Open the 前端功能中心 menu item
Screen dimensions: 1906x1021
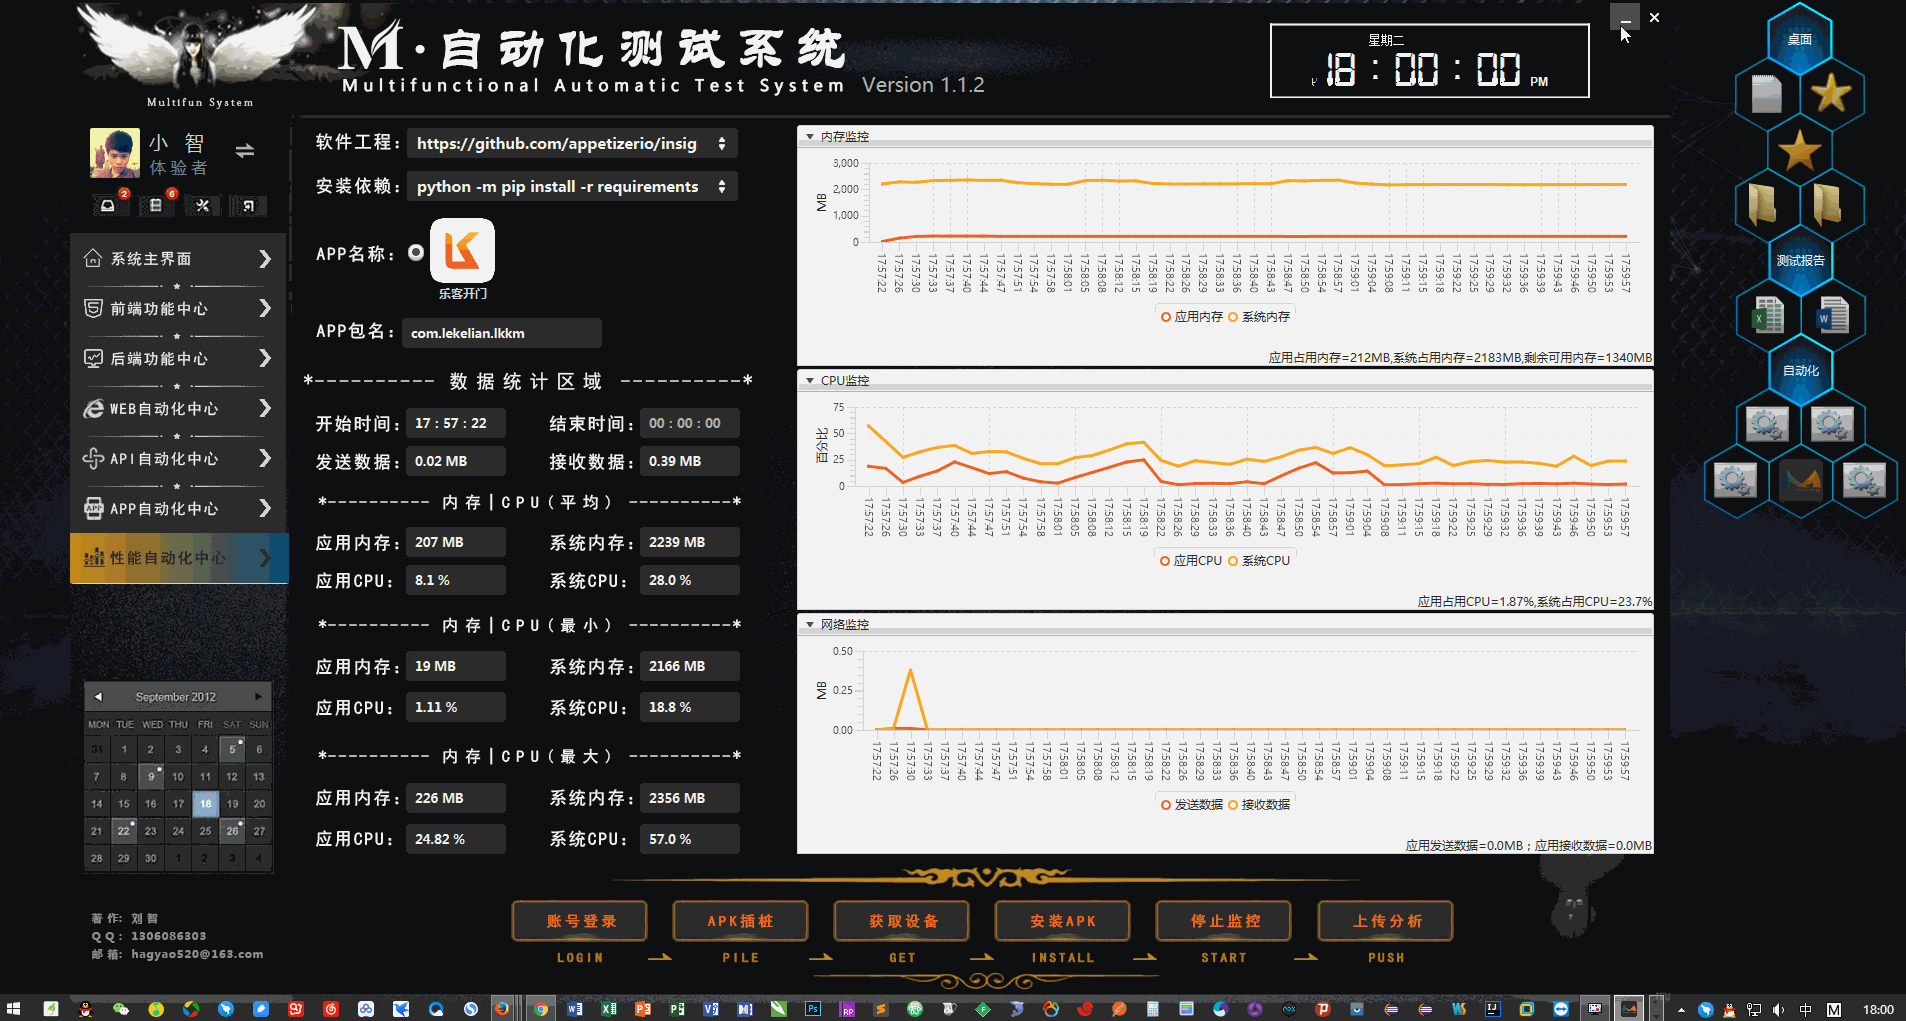coord(160,308)
